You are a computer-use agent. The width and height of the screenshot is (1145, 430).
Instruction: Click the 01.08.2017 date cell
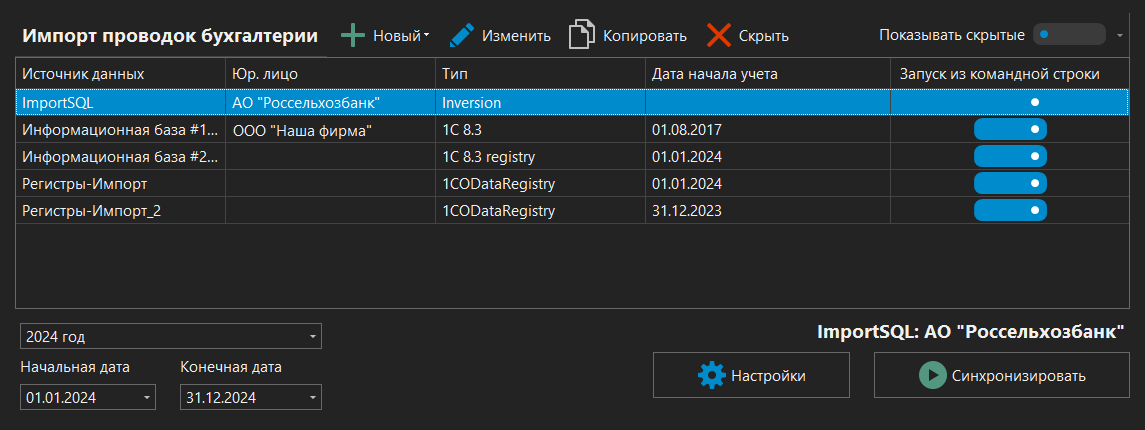coord(767,130)
